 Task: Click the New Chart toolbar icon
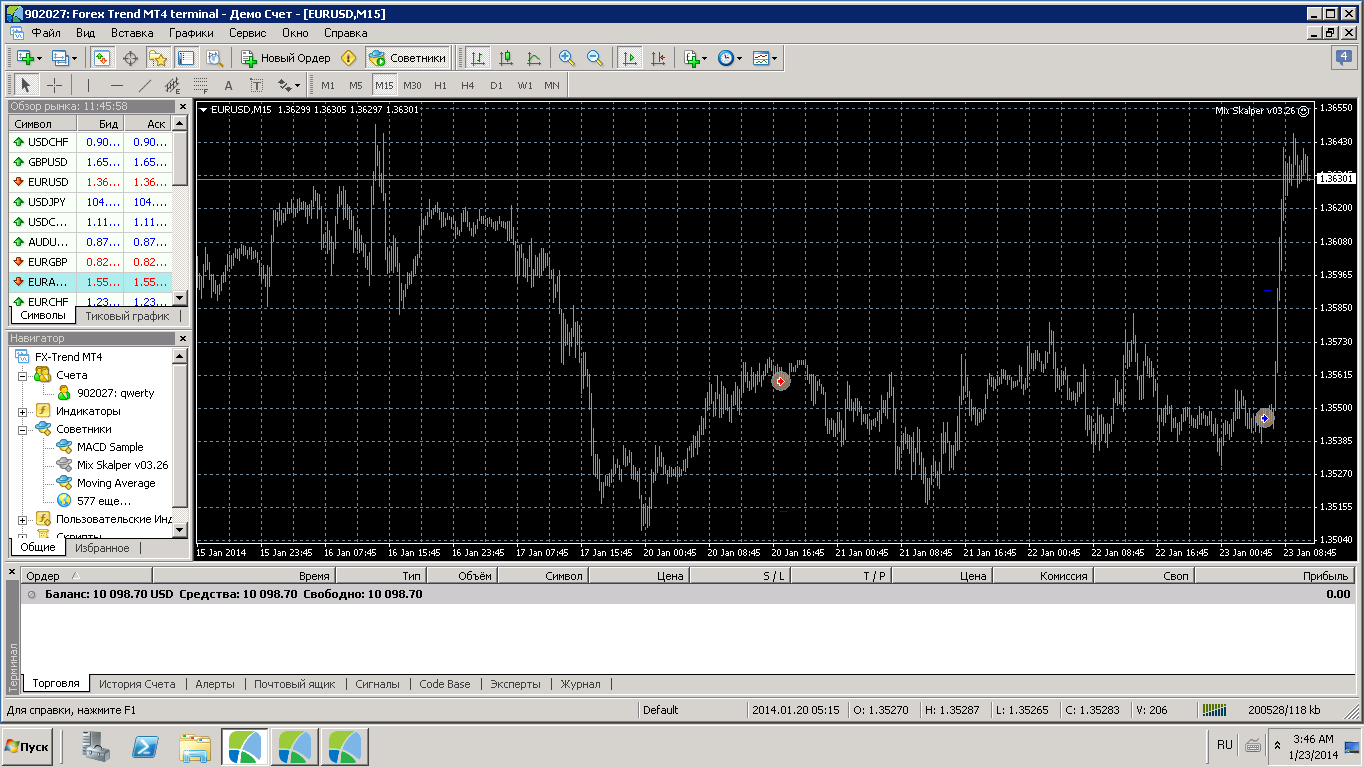[x=24, y=58]
